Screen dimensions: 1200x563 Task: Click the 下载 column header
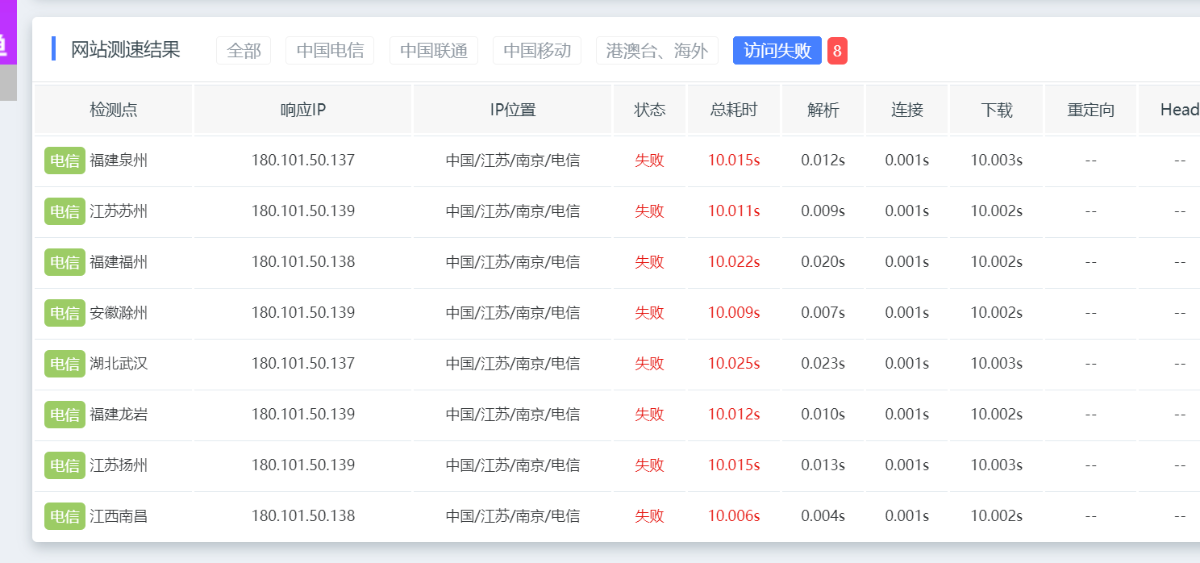click(x=996, y=110)
